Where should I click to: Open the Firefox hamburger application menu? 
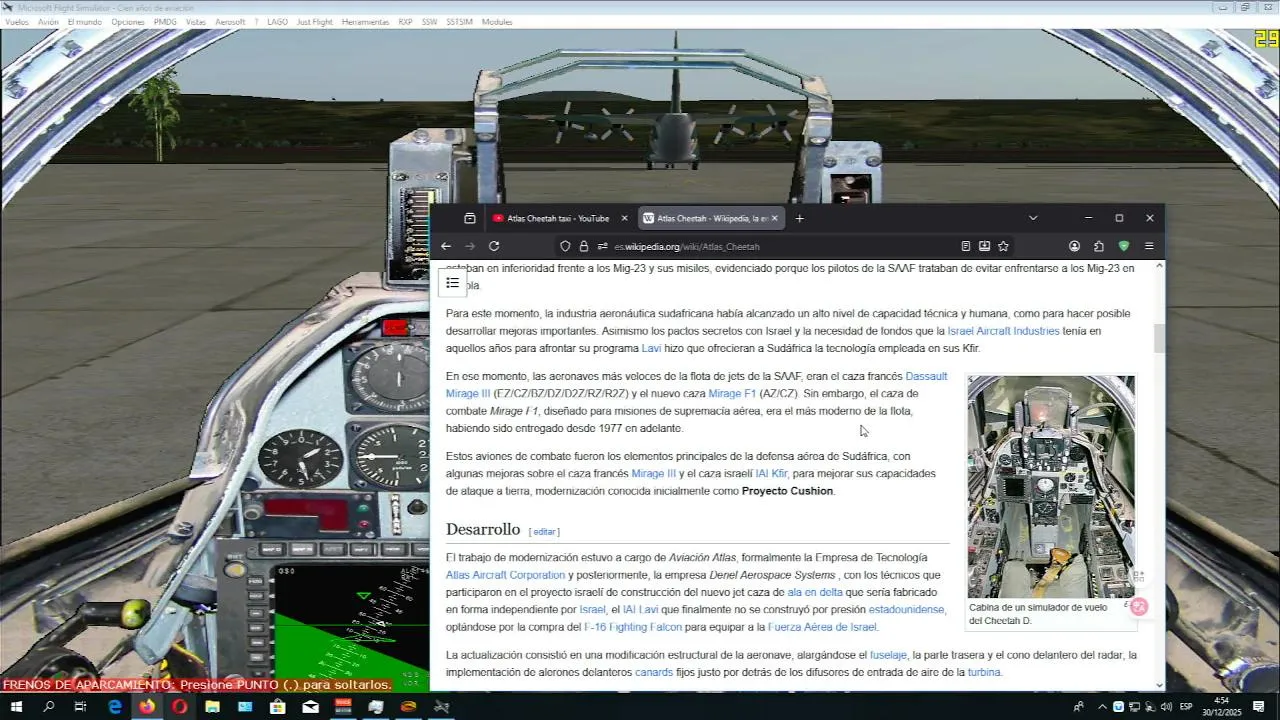1149,246
